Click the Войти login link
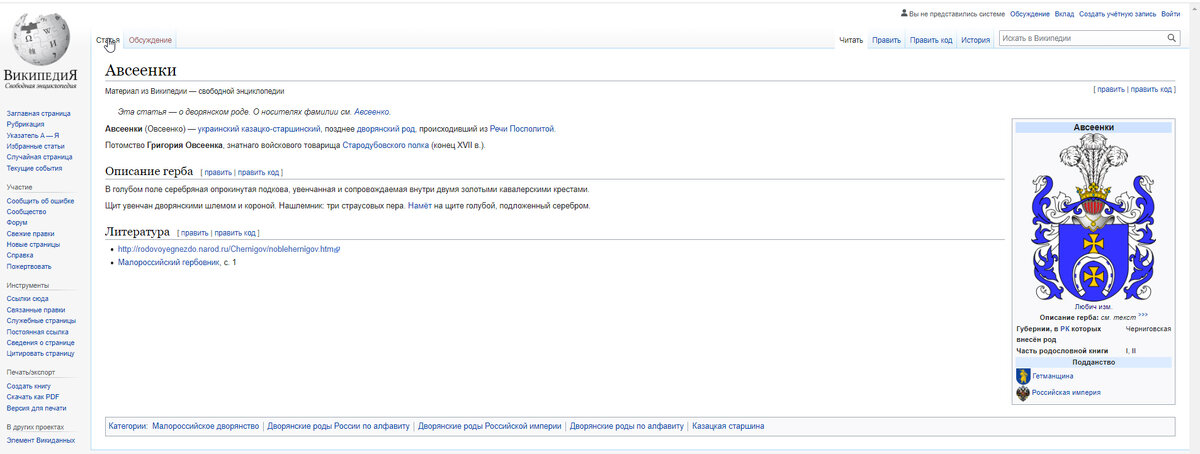 click(x=1171, y=14)
